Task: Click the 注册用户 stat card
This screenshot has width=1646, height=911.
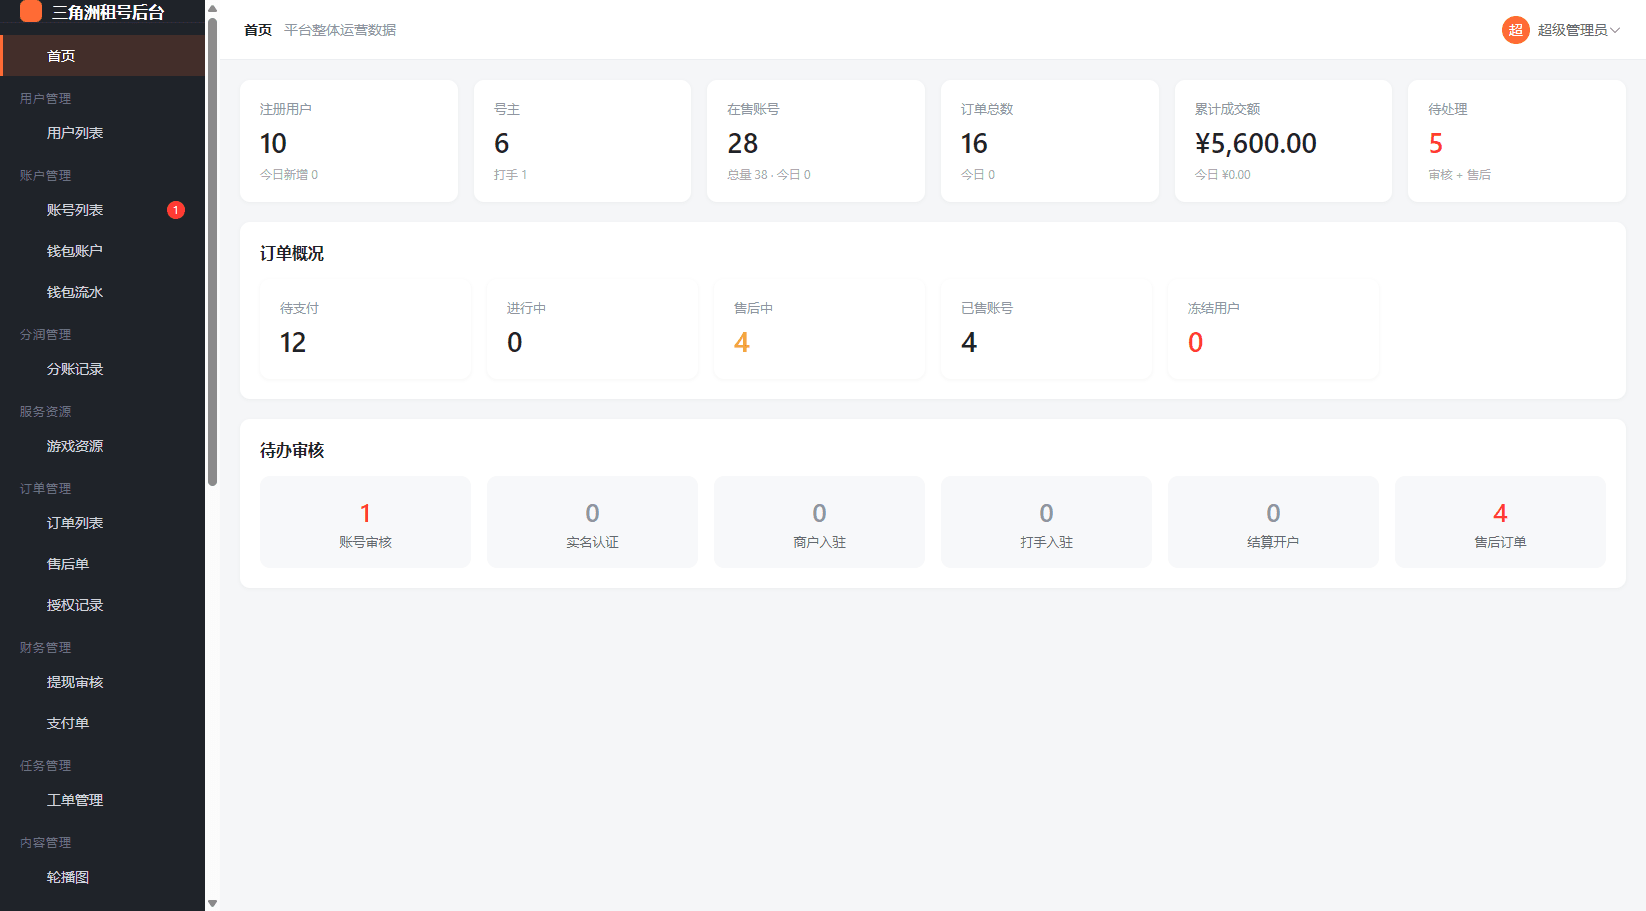Action: pyautogui.click(x=349, y=141)
